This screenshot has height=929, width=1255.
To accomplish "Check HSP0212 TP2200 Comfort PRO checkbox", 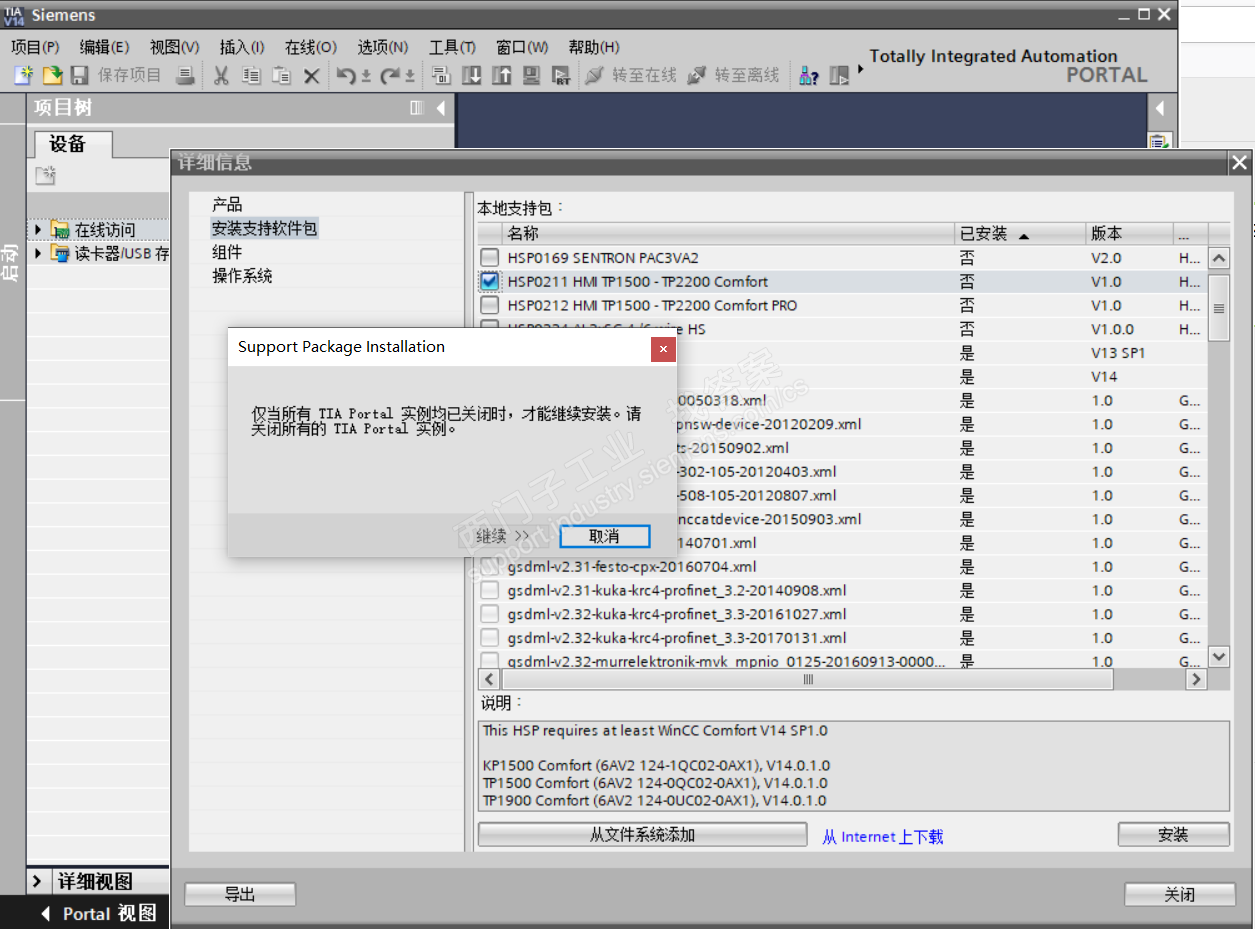I will point(489,306).
